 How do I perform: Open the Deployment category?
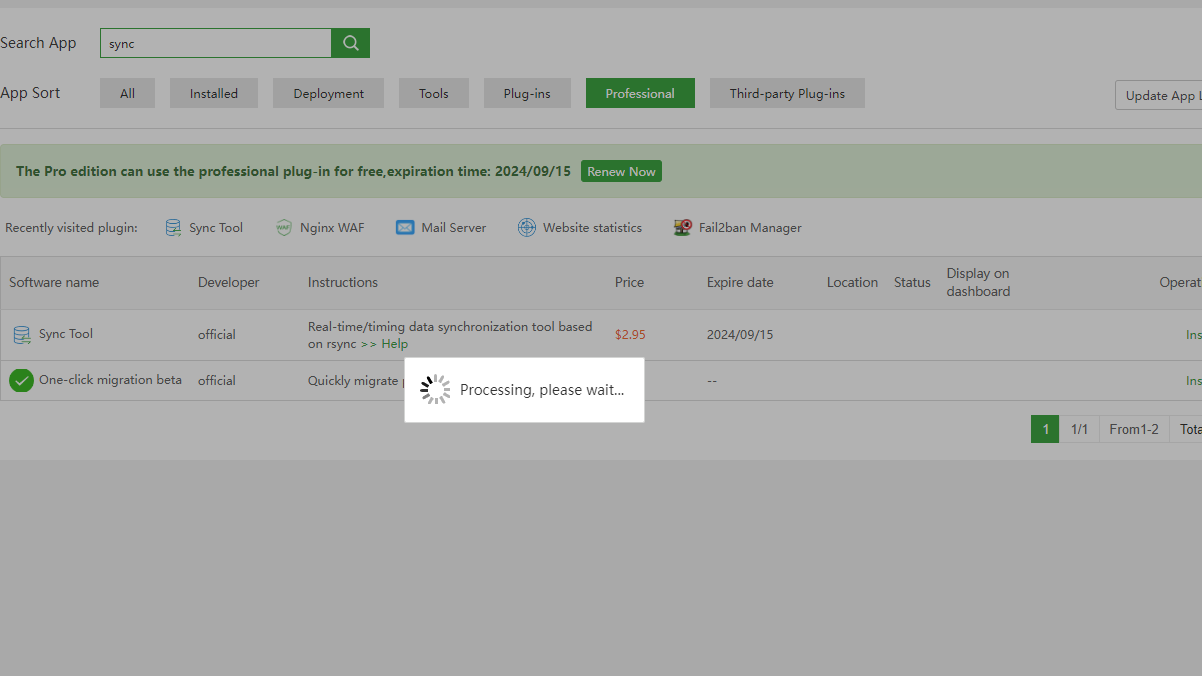pos(328,92)
